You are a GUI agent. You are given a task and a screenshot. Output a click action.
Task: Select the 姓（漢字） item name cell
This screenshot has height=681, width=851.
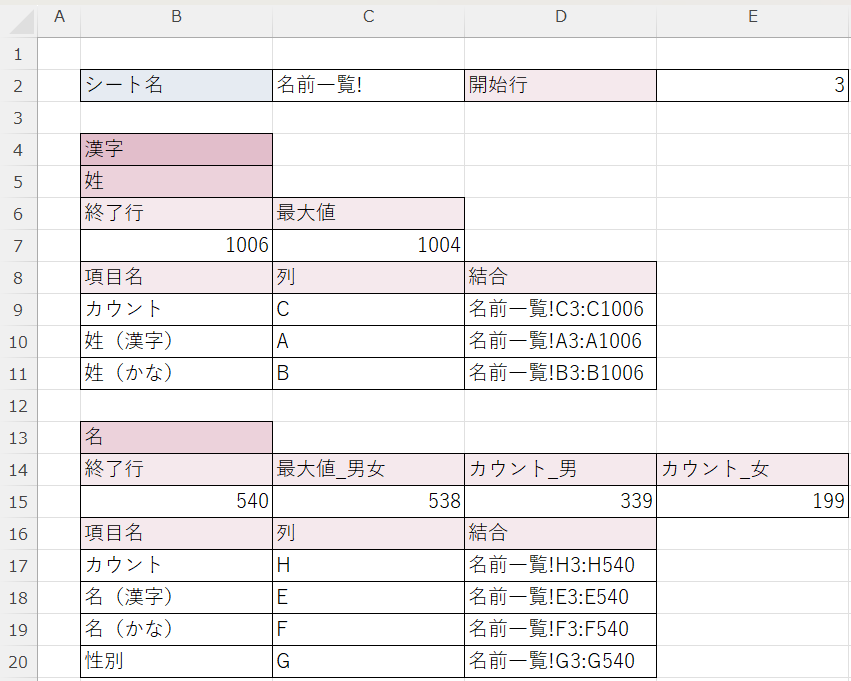176,341
